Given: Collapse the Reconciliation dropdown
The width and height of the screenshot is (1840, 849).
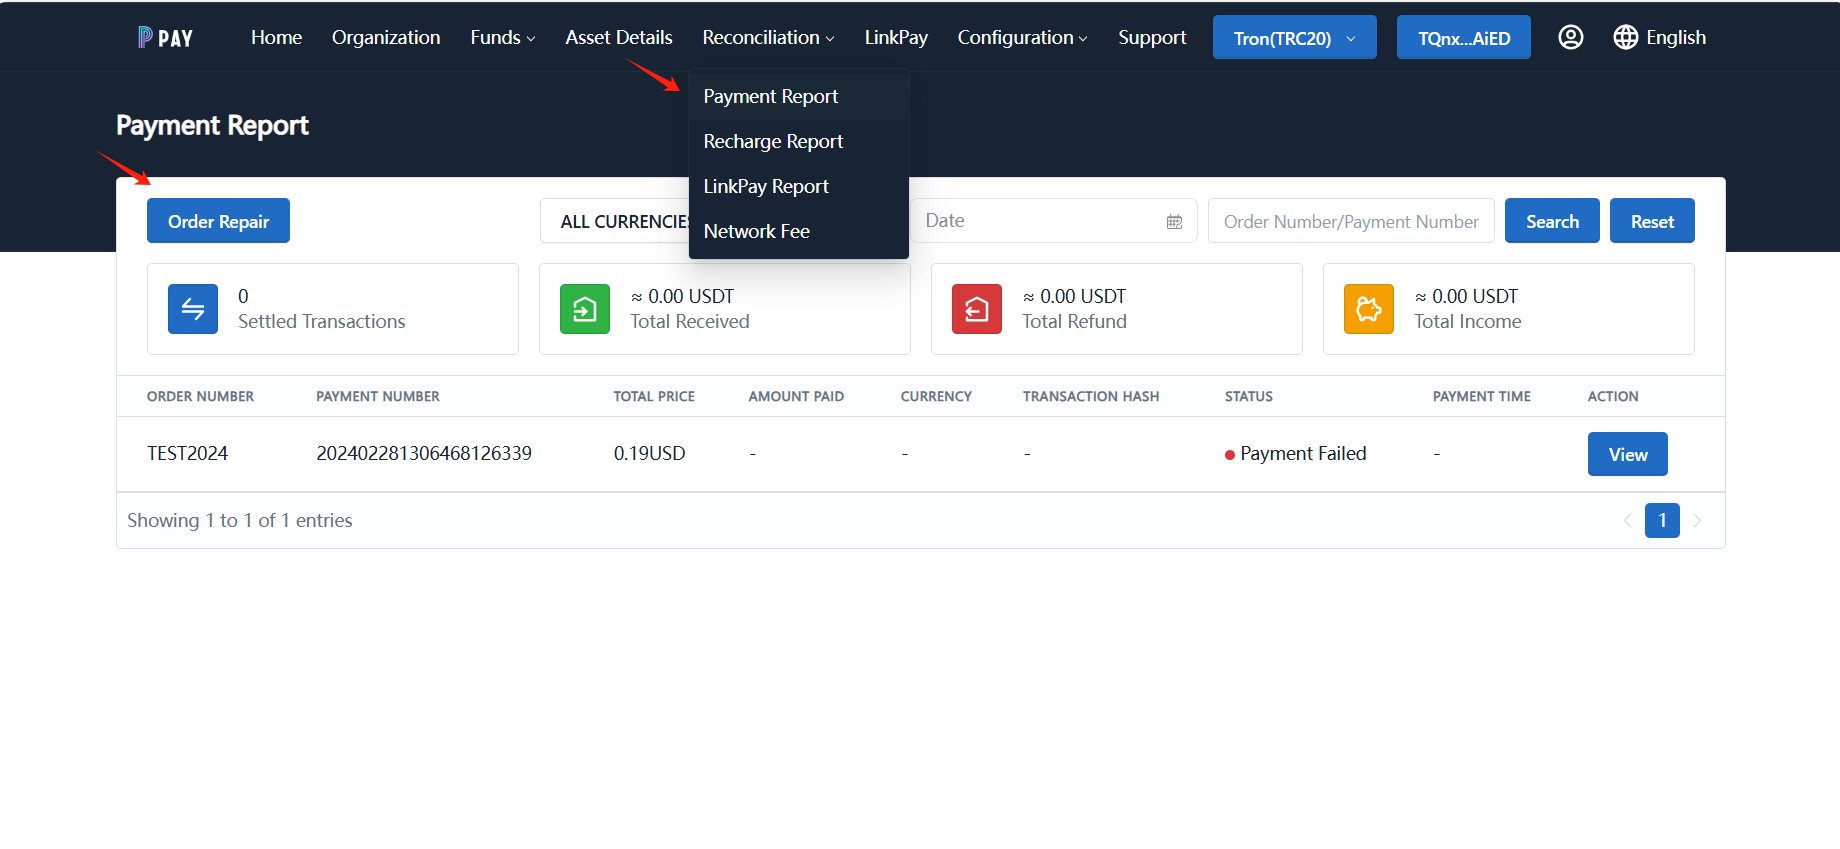Looking at the screenshot, I should pos(768,37).
